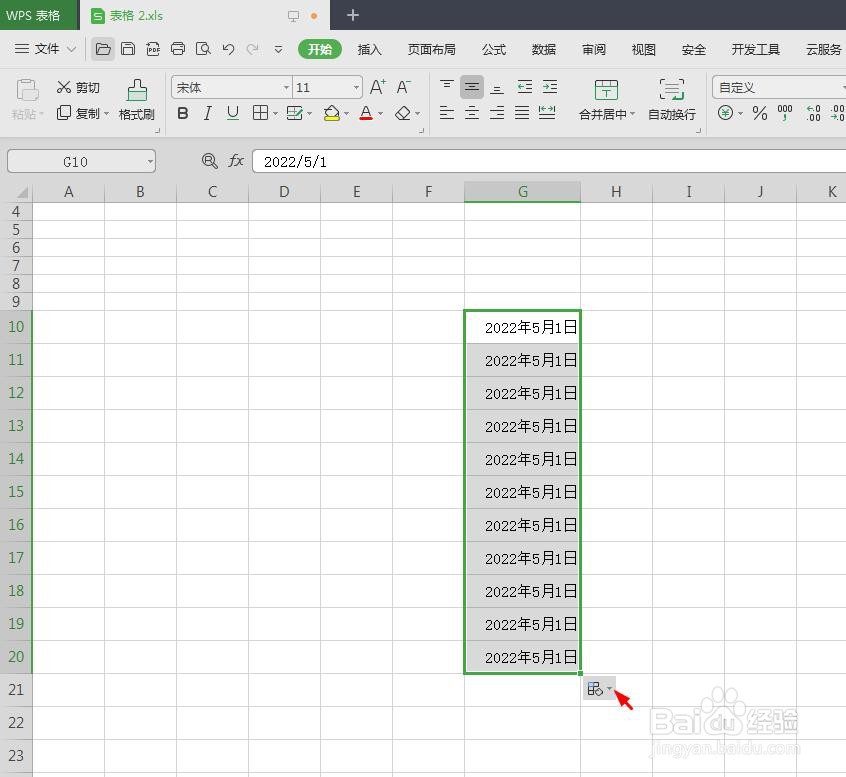Image resolution: width=846 pixels, height=777 pixels.
Task: Align text to top icon
Action: (447, 86)
